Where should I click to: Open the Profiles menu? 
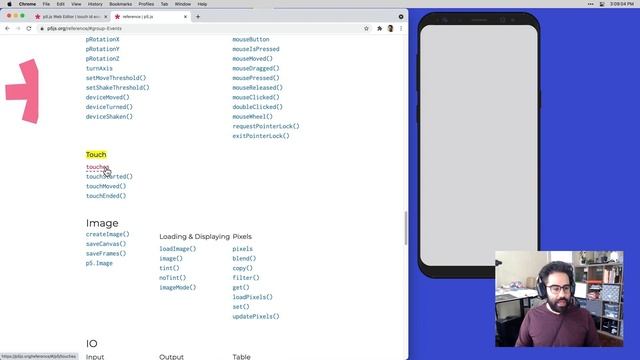(x=146, y=4)
